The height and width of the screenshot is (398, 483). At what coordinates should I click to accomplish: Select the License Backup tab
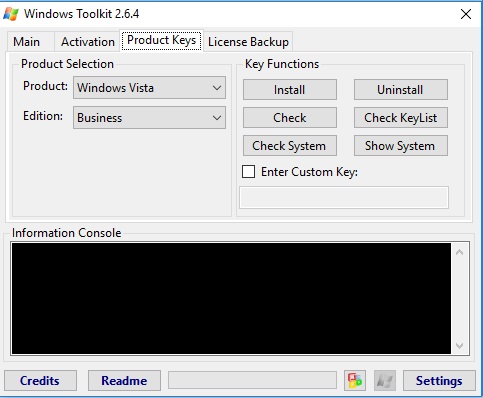point(248,42)
